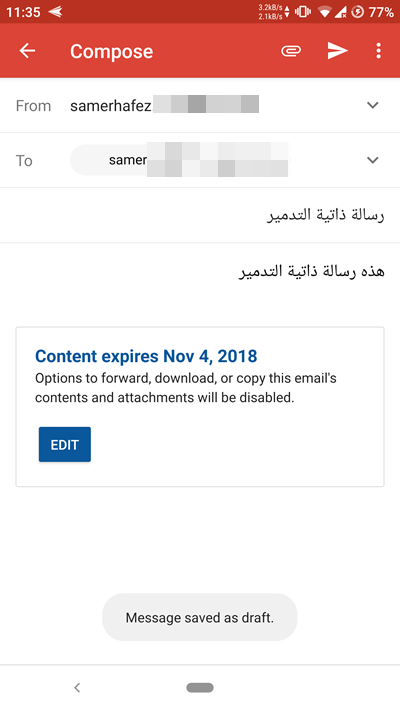The image size is (400, 711).
Task: Tap the Arabic subject line field
Action: 200,215
